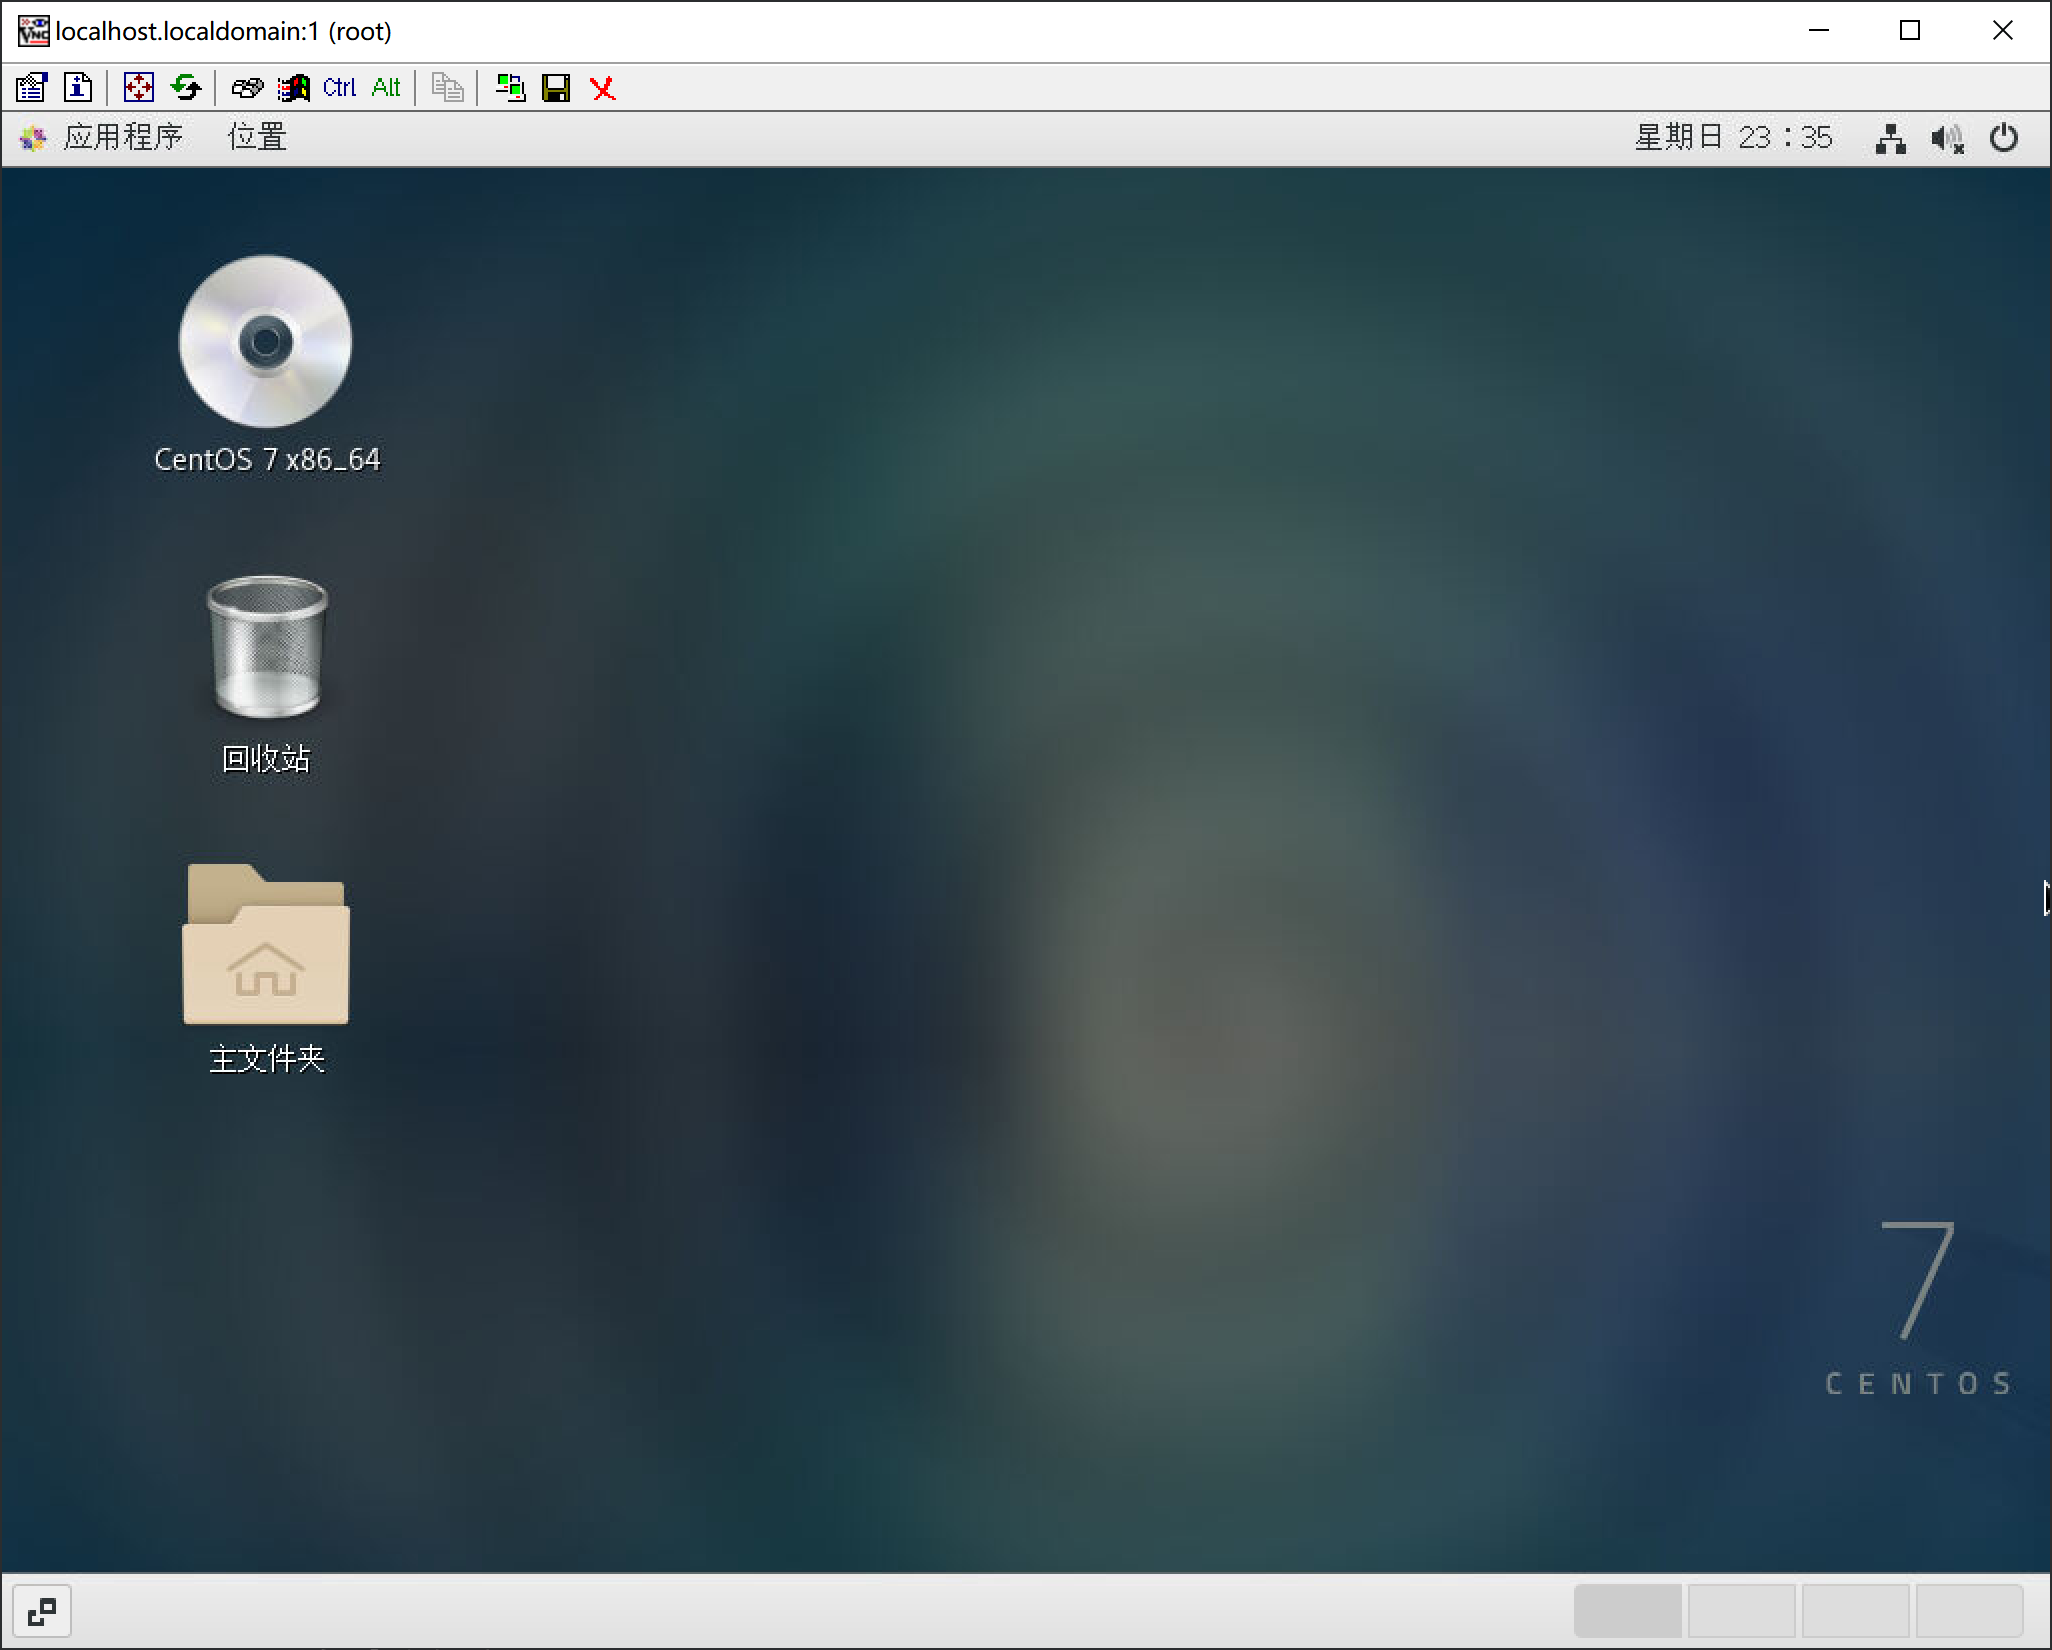Open VNC connection options dialog
The height and width of the screenshot is (1650, 2052).
pos(32,88)
